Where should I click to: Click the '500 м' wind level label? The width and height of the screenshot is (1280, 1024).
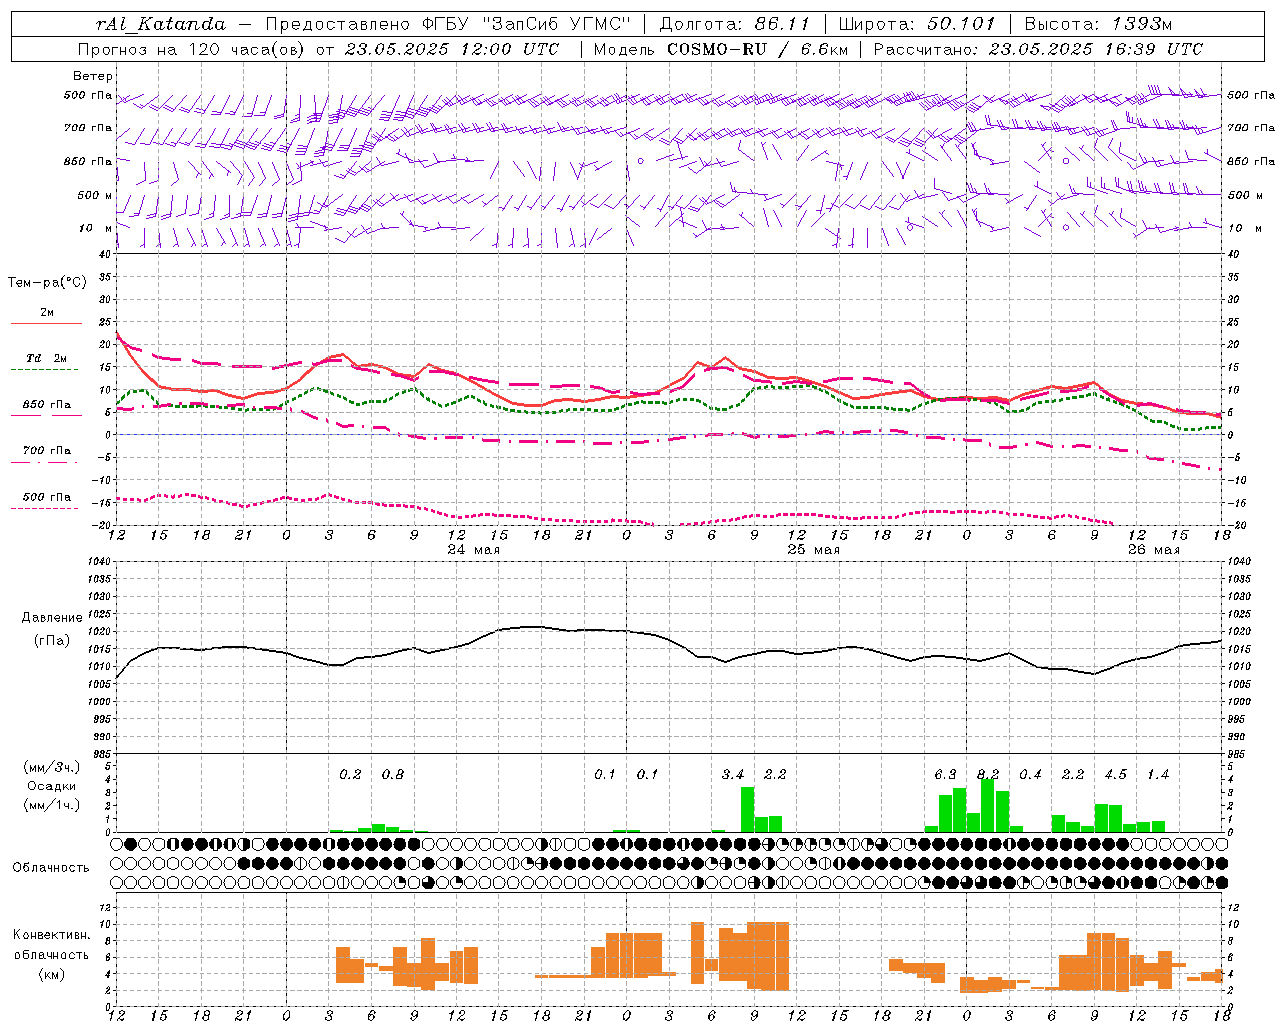coord(95,195)
